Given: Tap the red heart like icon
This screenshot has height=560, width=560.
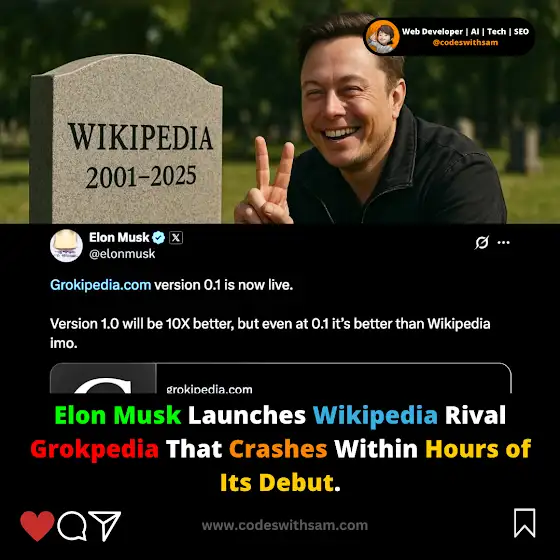Looking at the screenshot, I should click(37, 525).
